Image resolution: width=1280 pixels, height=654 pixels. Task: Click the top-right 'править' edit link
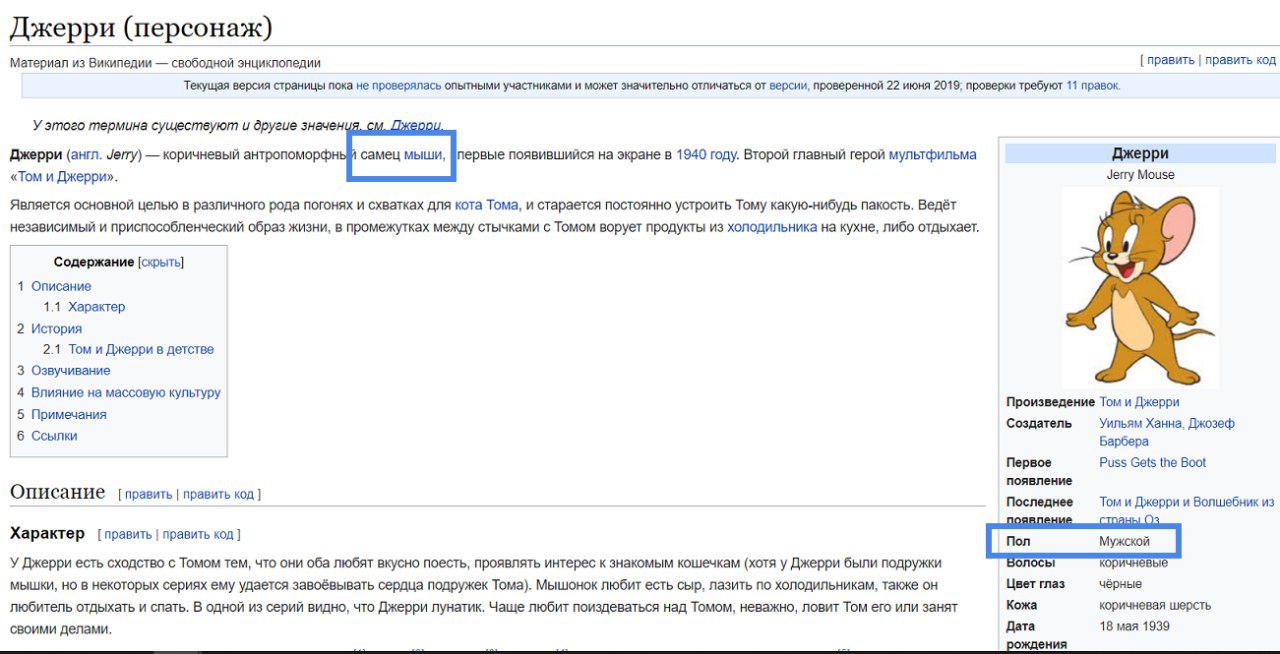tap(1170, 60)
